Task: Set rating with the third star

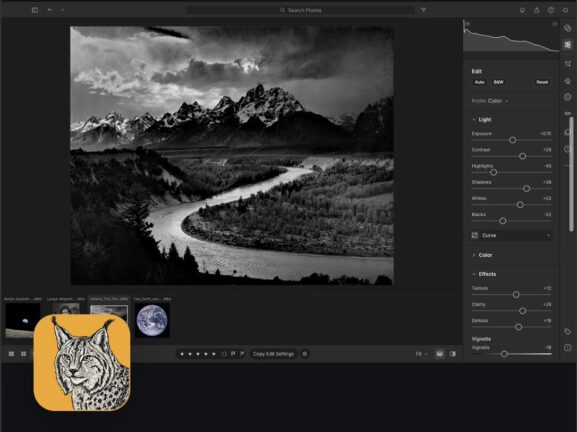Action: (198, 354)
